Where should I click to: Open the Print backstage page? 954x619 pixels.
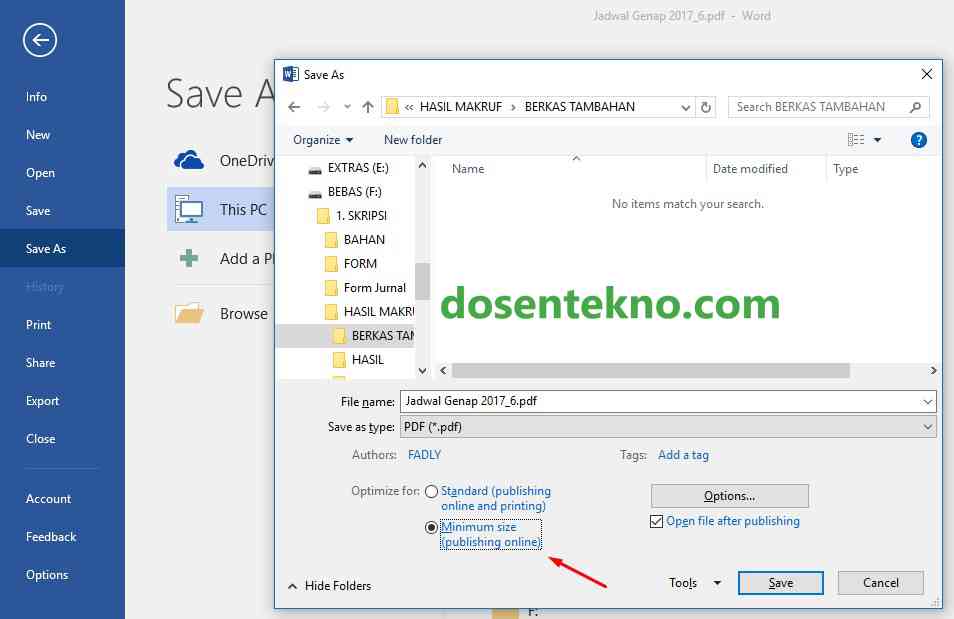38,324
